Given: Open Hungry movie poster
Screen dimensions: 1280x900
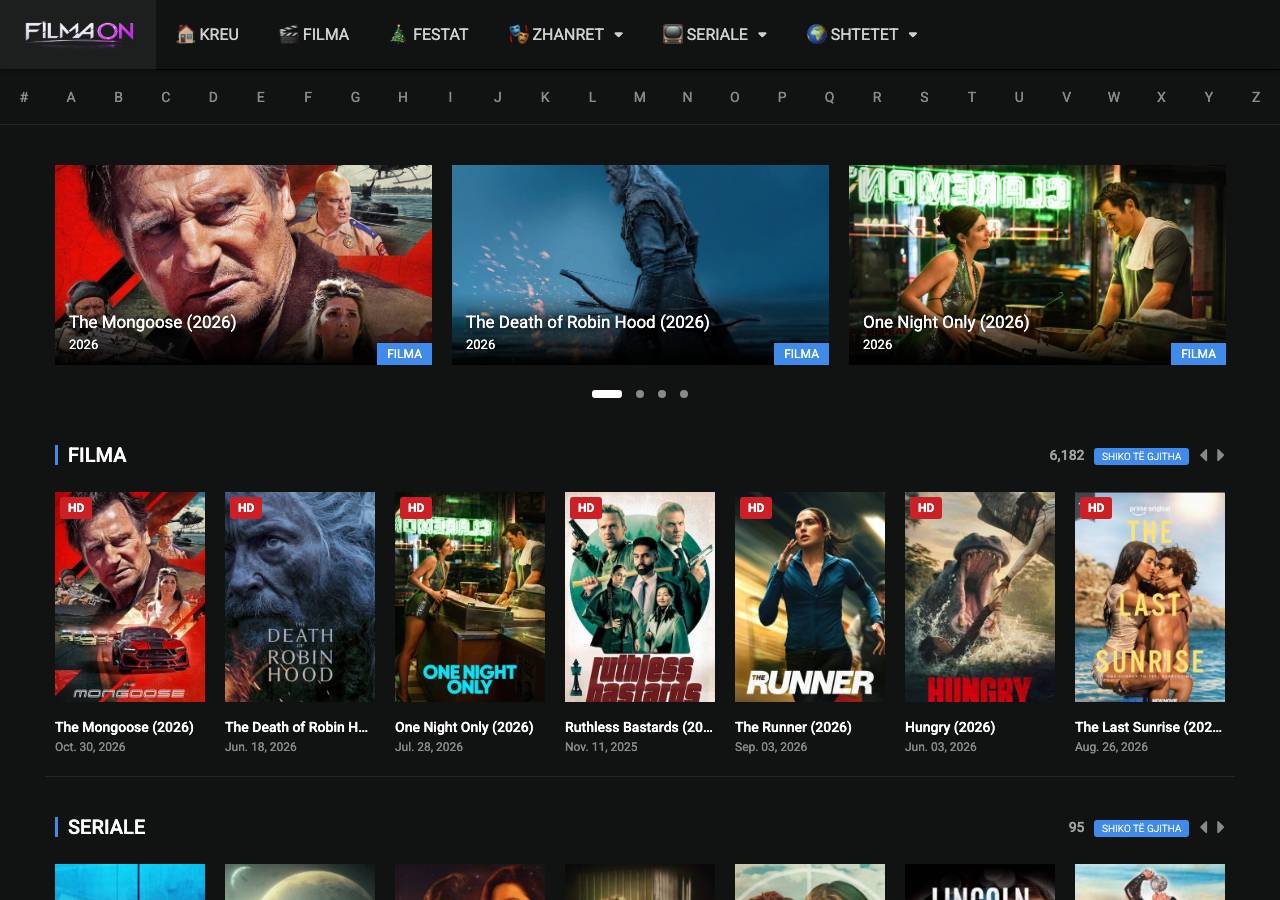Looking at the screenshot, I should tap(980, 597).
